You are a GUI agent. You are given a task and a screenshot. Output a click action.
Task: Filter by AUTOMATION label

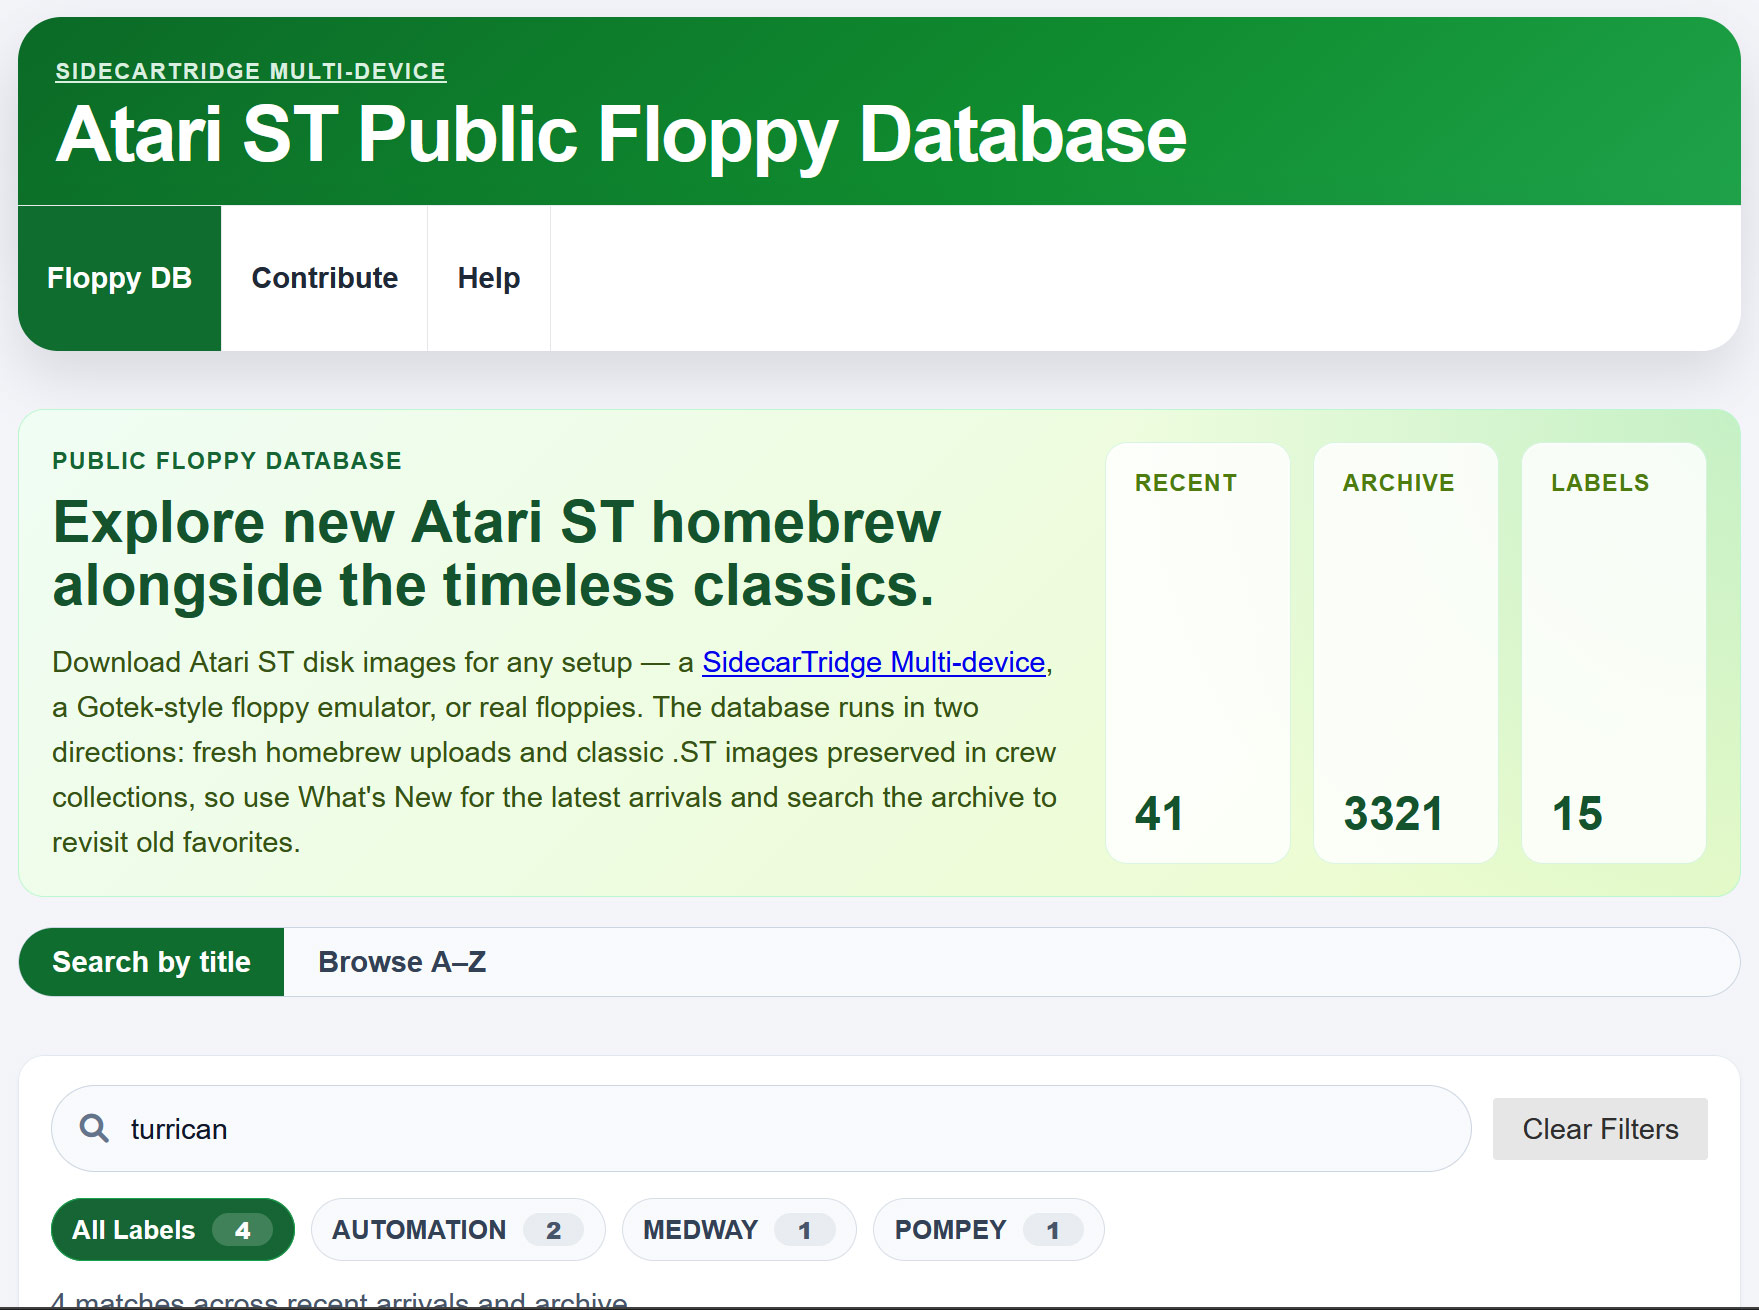458,1230
